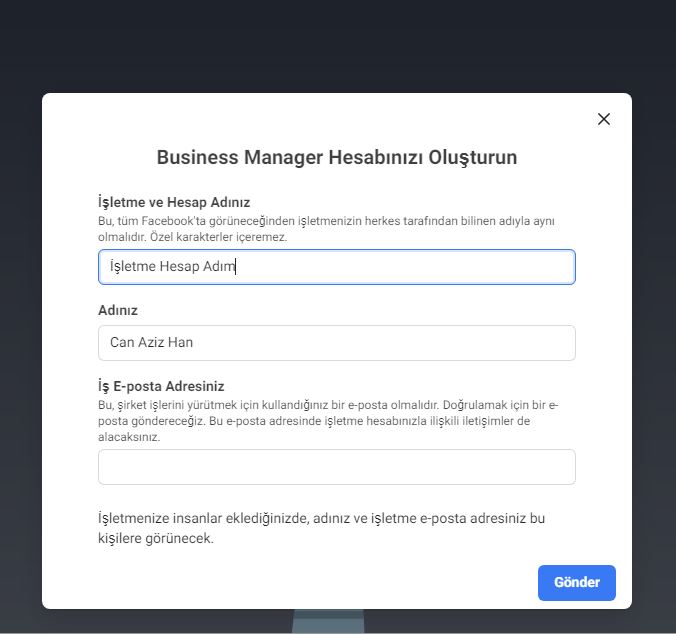676x634 pixels.
Task: Click the heading Business Manager Hesabınızı Oluşturun
Action: (x=337, y=157)
